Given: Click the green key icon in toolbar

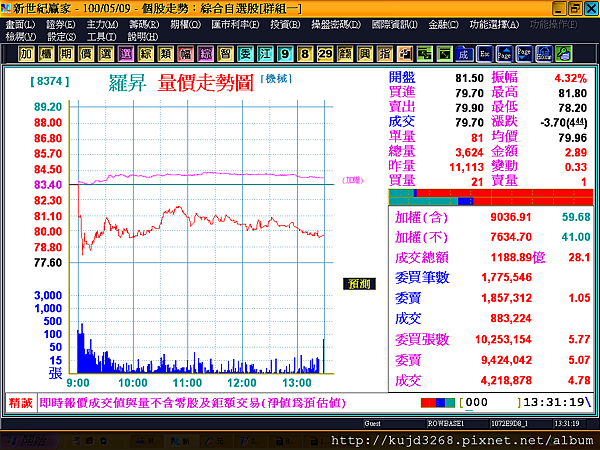Looking at the screenshot, I should (x=564, y=54).
